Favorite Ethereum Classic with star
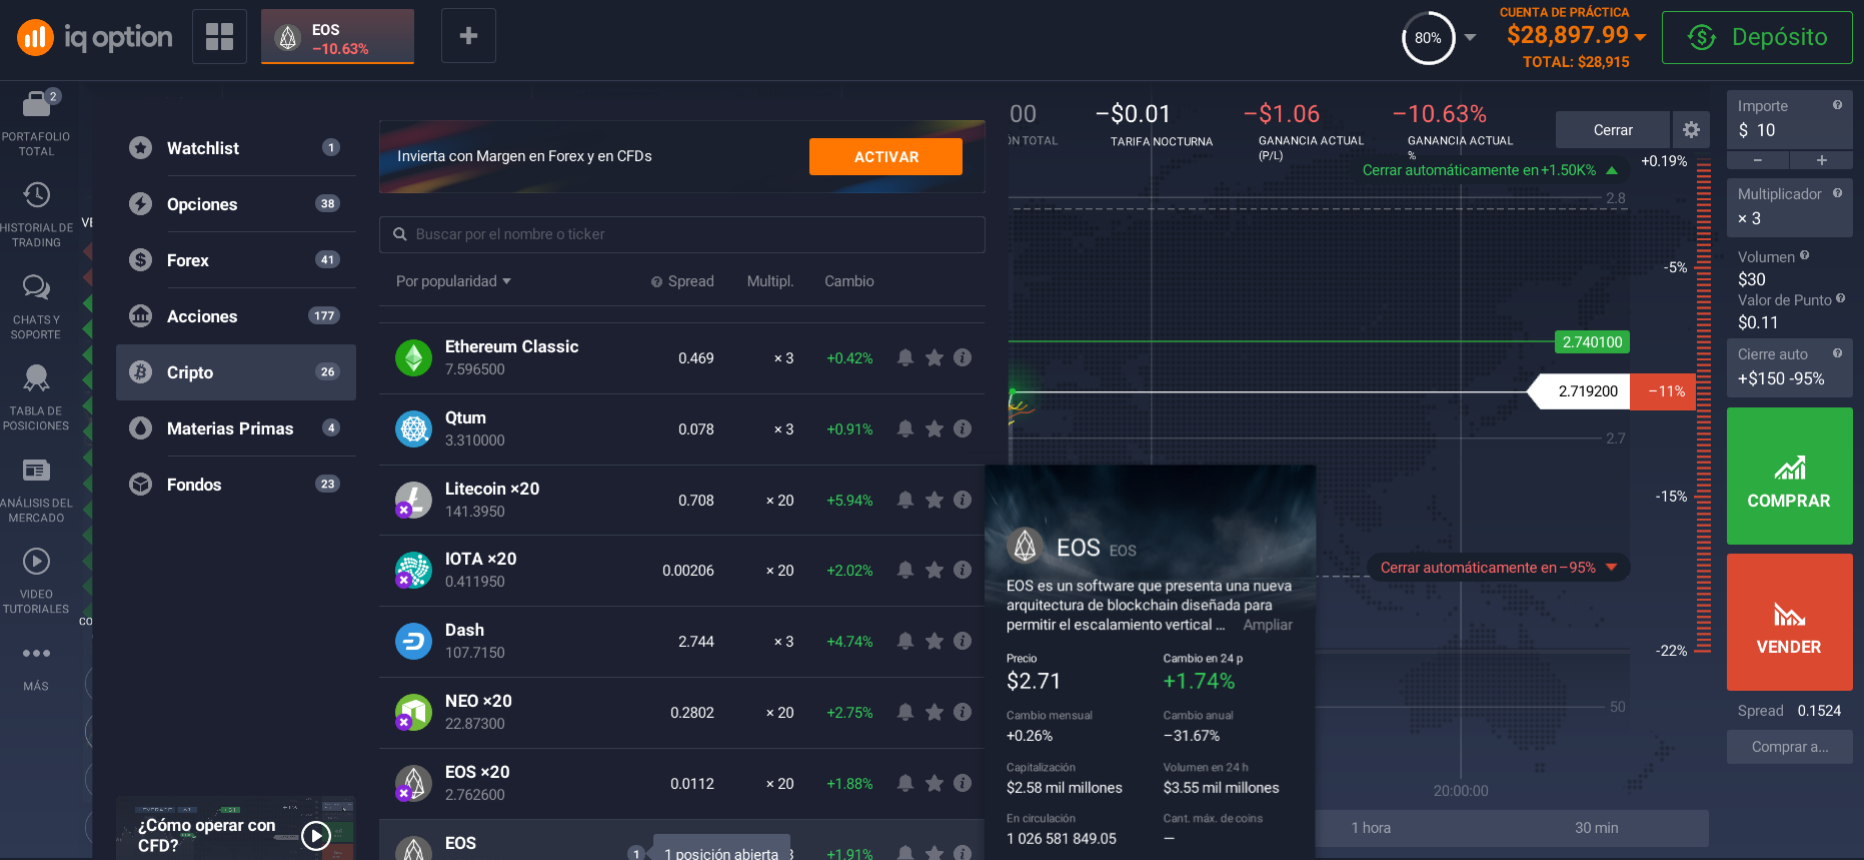The image size is (1864, 860). 934,358
